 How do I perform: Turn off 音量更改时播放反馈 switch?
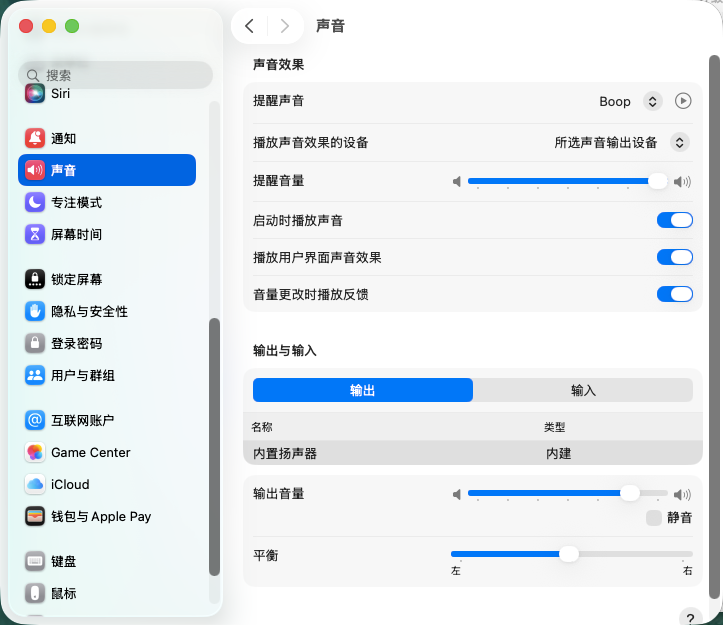(675, 294)
